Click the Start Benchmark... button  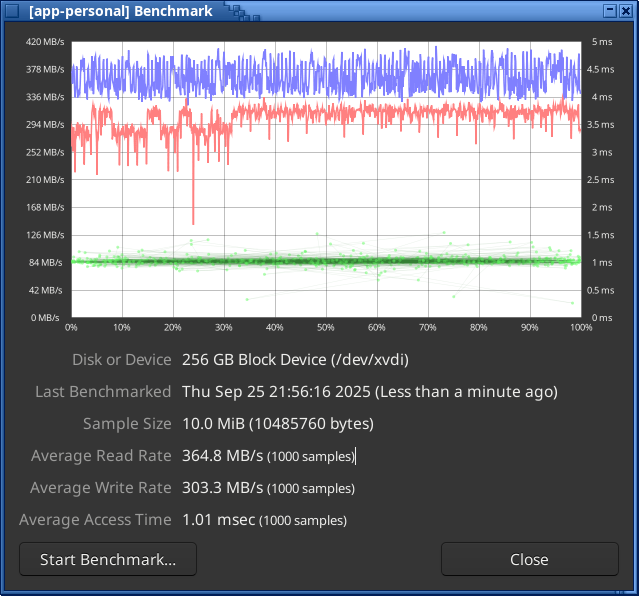[x=108, y=559]
